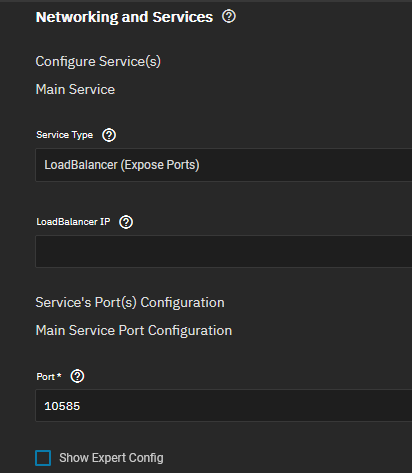The height and width of the screenshot is (473, 412).
Task: Place cursor after the 10585 port value
Action: (81, 406)
